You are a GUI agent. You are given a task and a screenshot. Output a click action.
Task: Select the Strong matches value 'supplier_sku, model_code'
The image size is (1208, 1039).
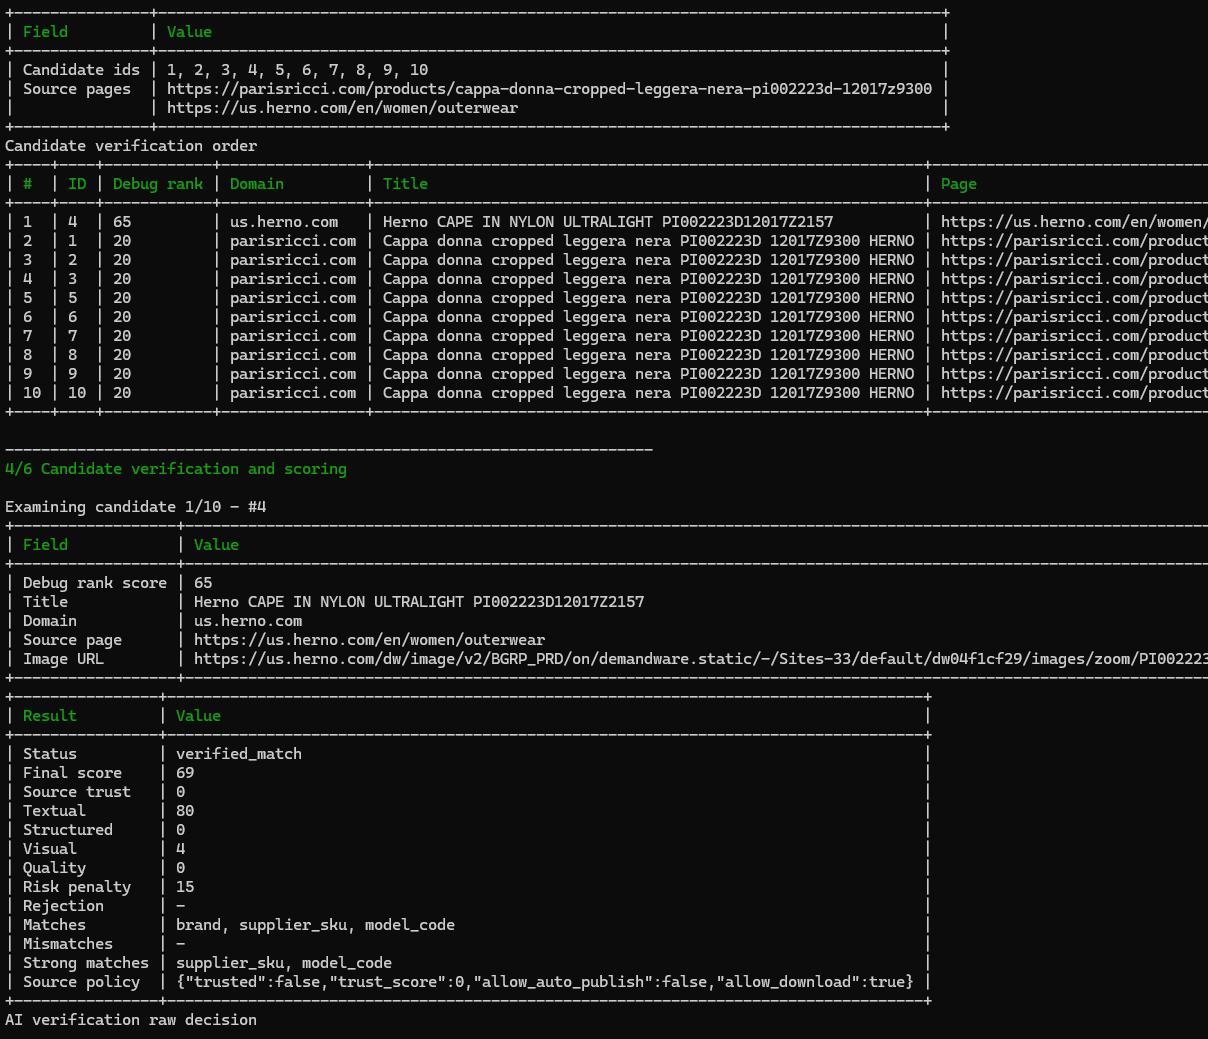(x=284, y=963)
